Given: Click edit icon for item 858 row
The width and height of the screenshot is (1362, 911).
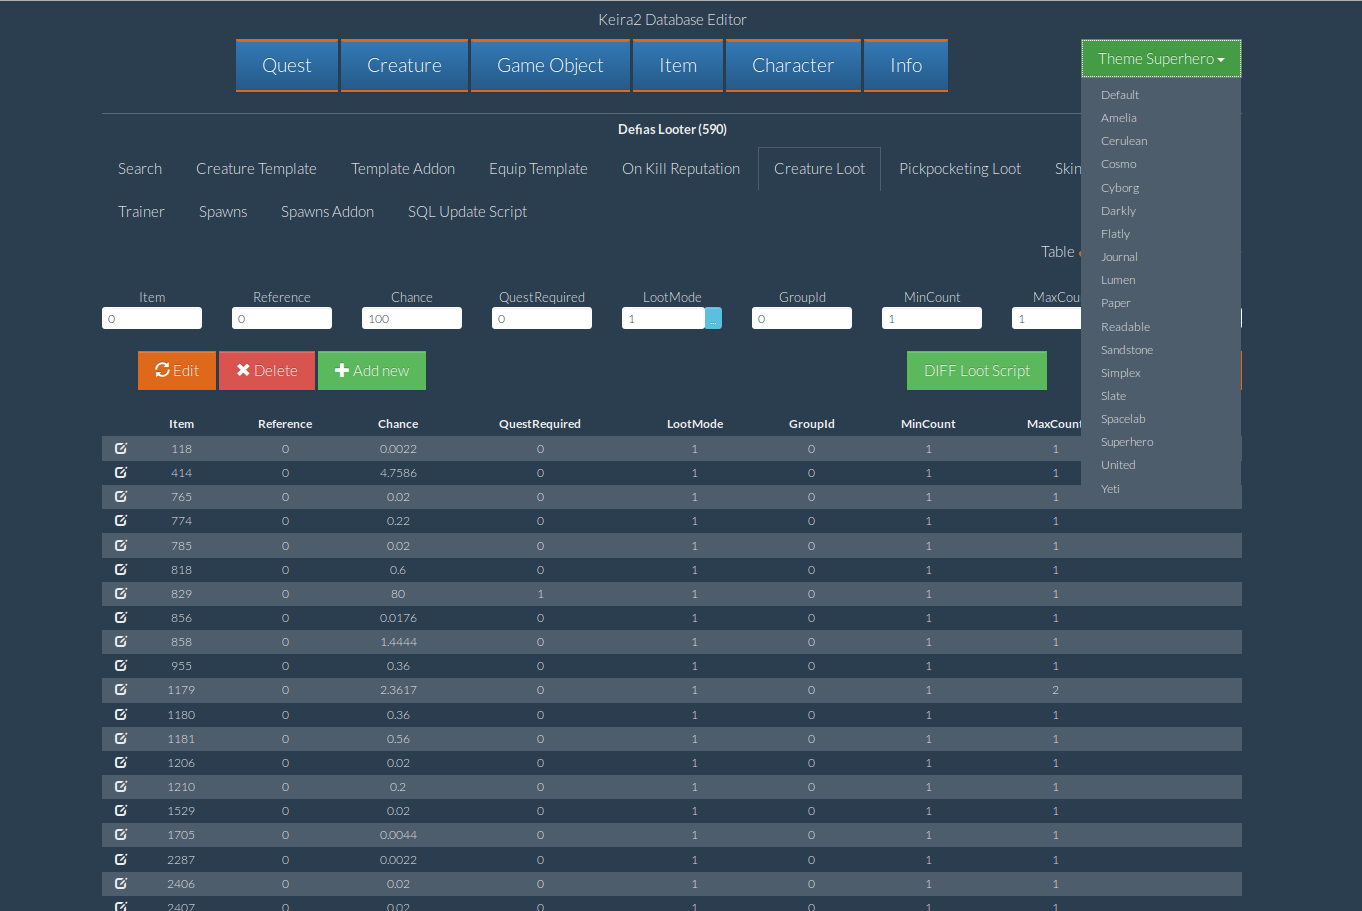Looking at the screenshot, I should click(121, 641).
